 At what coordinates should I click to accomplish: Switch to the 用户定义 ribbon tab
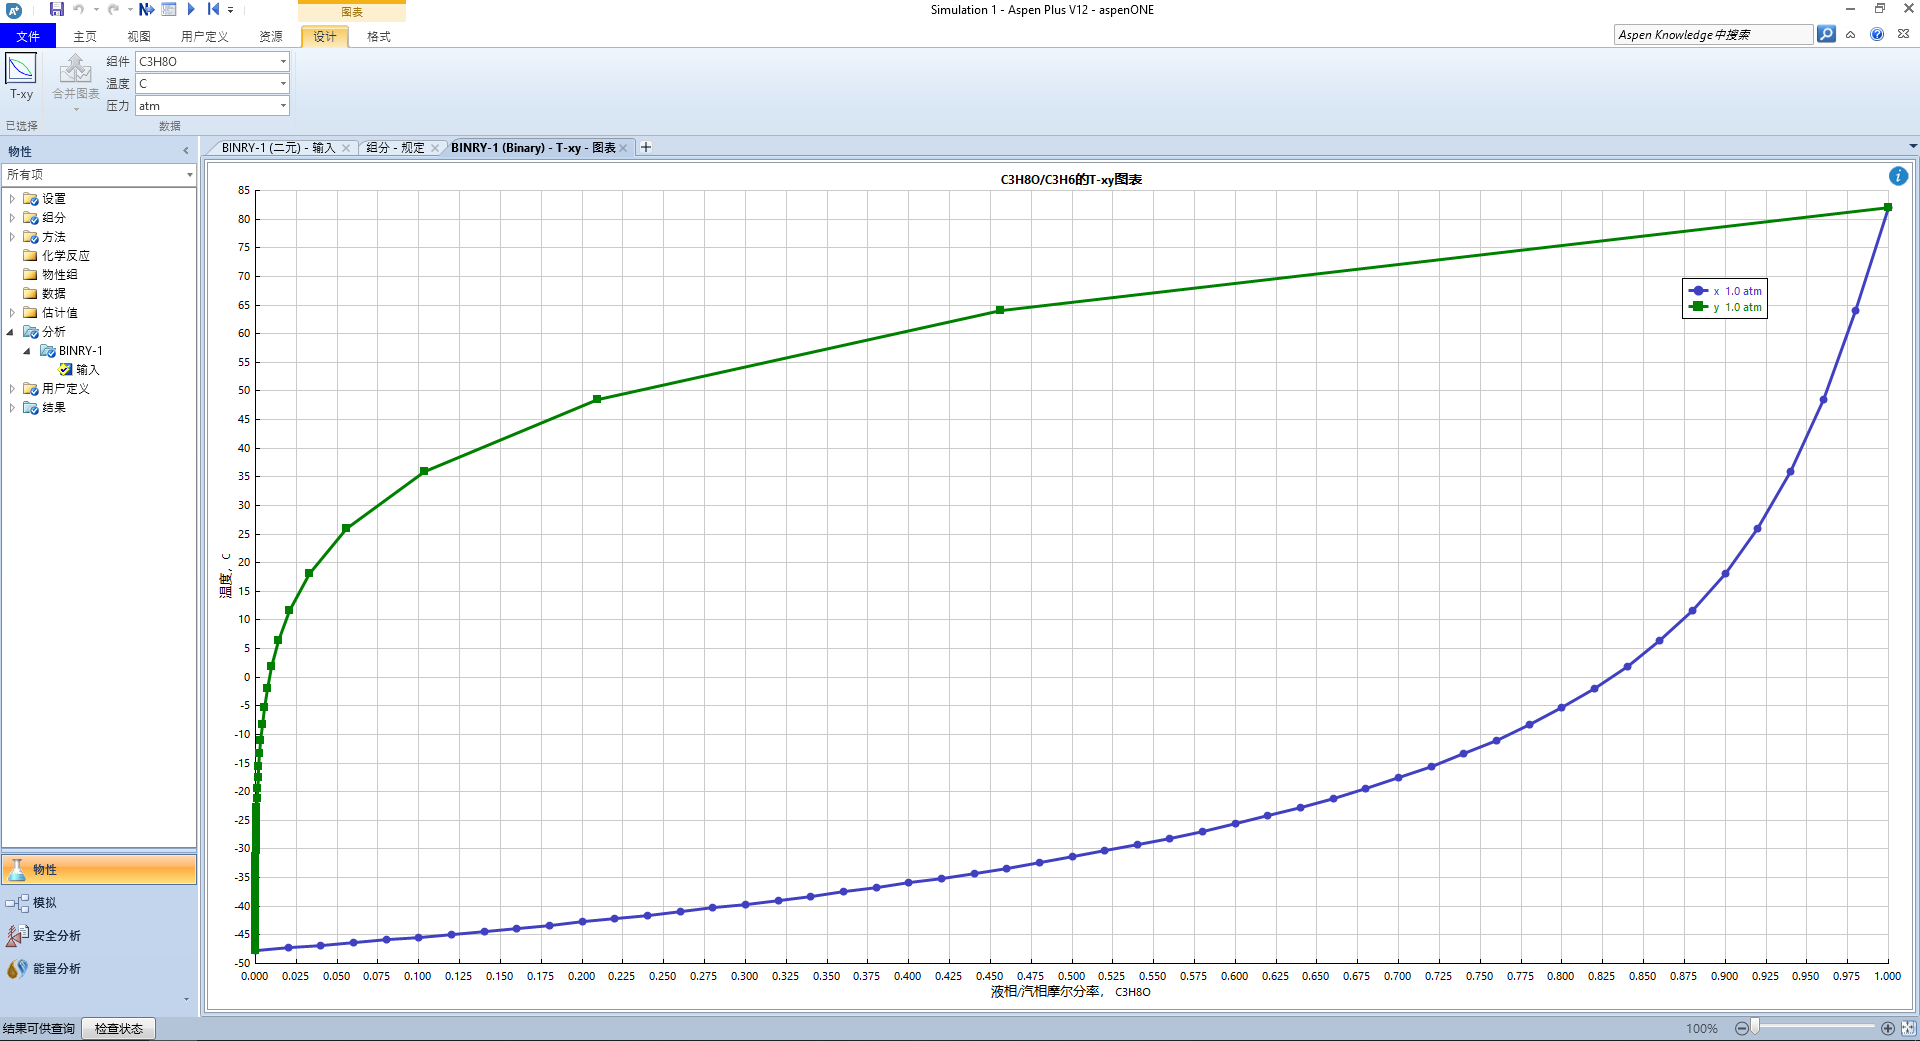(205, 36)
